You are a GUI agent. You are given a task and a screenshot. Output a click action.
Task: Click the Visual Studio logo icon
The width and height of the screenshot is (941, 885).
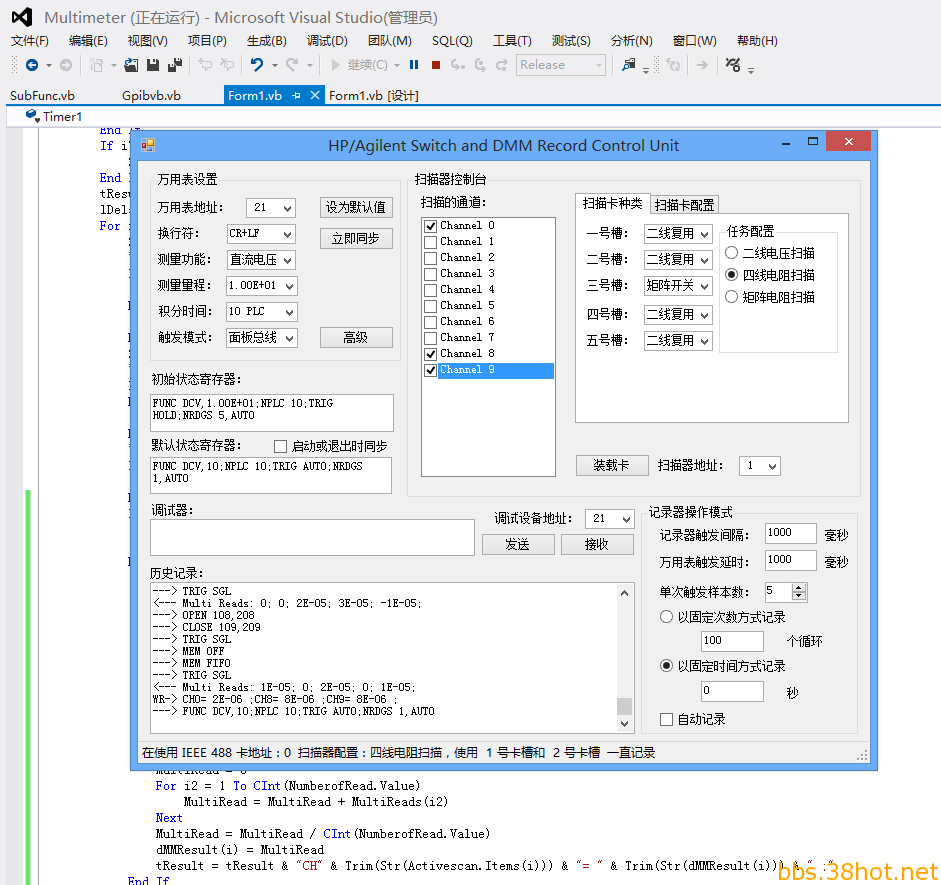22,17
